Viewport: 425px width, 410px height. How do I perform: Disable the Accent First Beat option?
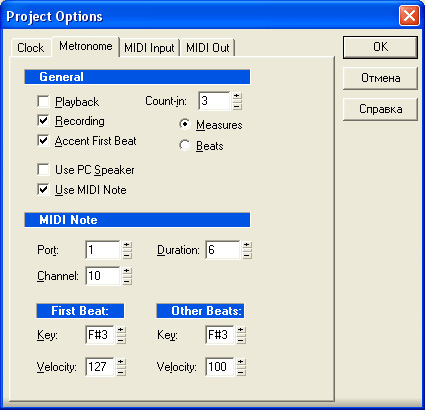[43, 140]
